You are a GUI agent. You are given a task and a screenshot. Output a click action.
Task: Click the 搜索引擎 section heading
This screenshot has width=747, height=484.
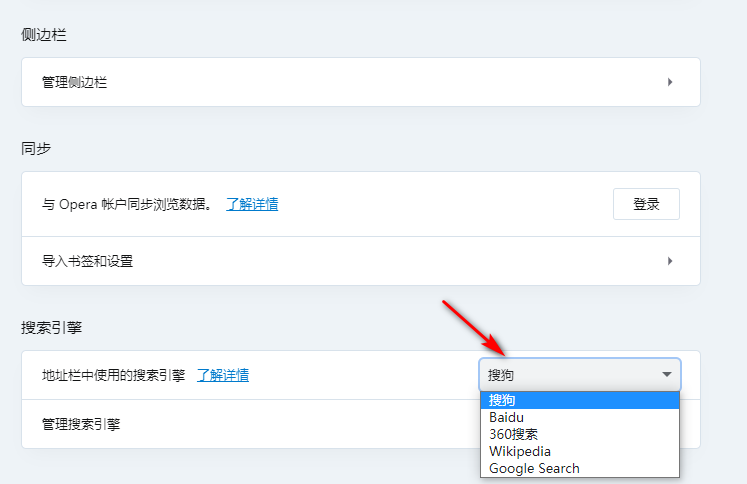[51, 328]
